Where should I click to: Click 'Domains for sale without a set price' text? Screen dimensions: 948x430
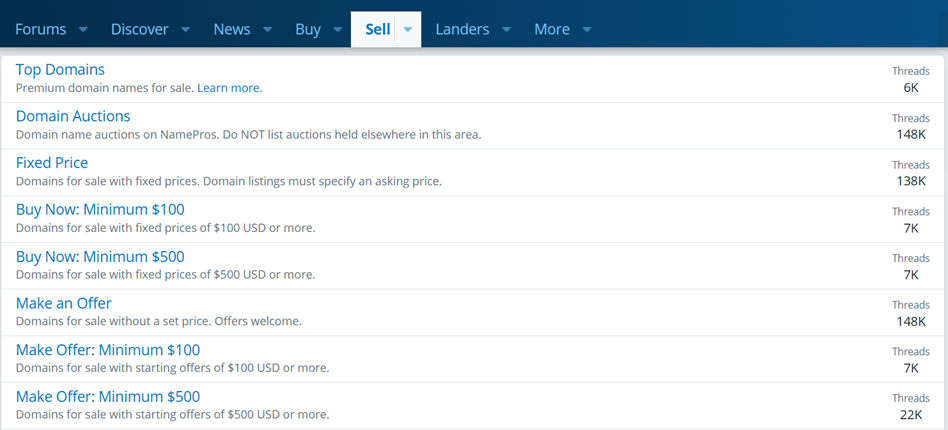click(x=112, y=321)
